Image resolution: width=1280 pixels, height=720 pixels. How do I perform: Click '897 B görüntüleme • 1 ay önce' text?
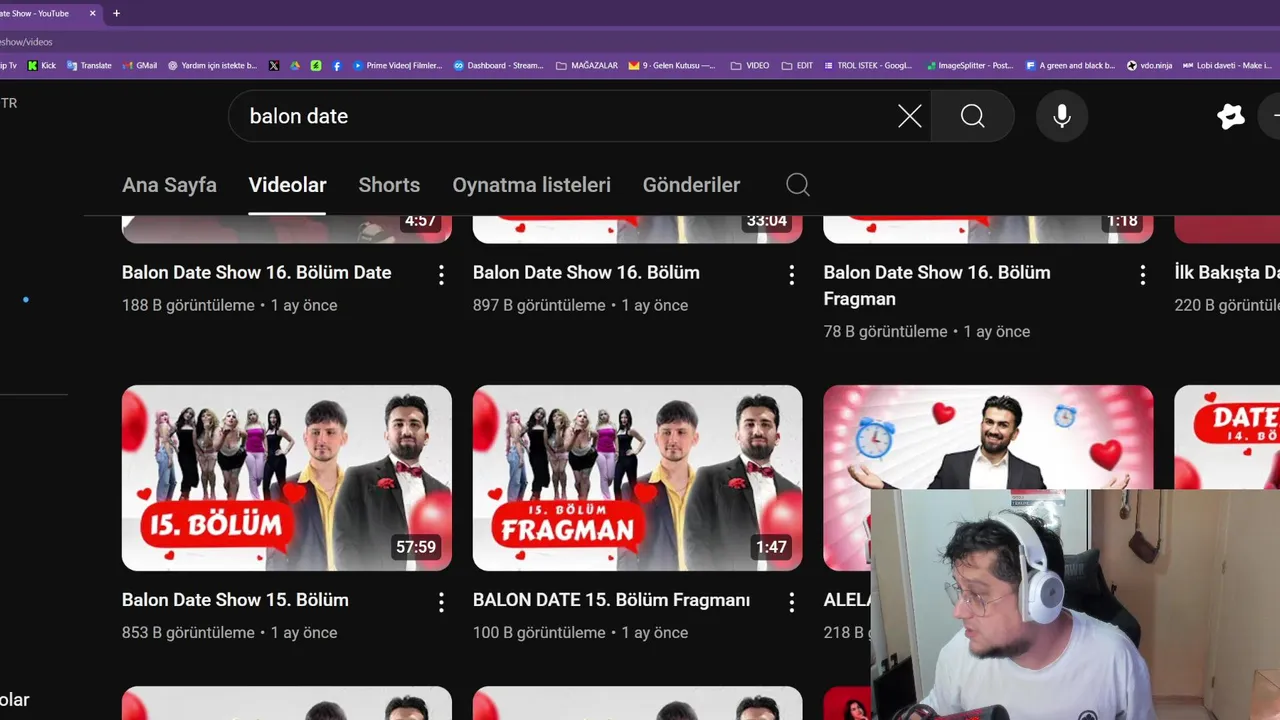pyautogui.click(x=580, y=305)
